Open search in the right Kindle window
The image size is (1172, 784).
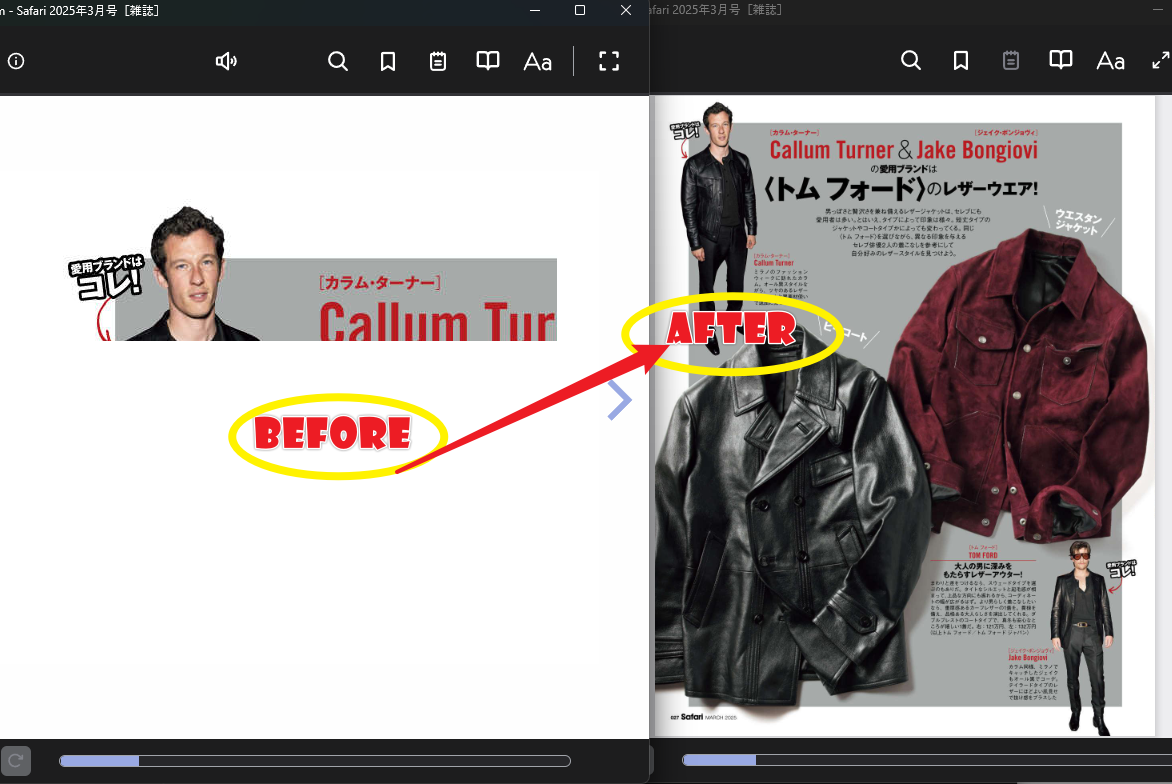pyautogui.click(x=910, y=61)
